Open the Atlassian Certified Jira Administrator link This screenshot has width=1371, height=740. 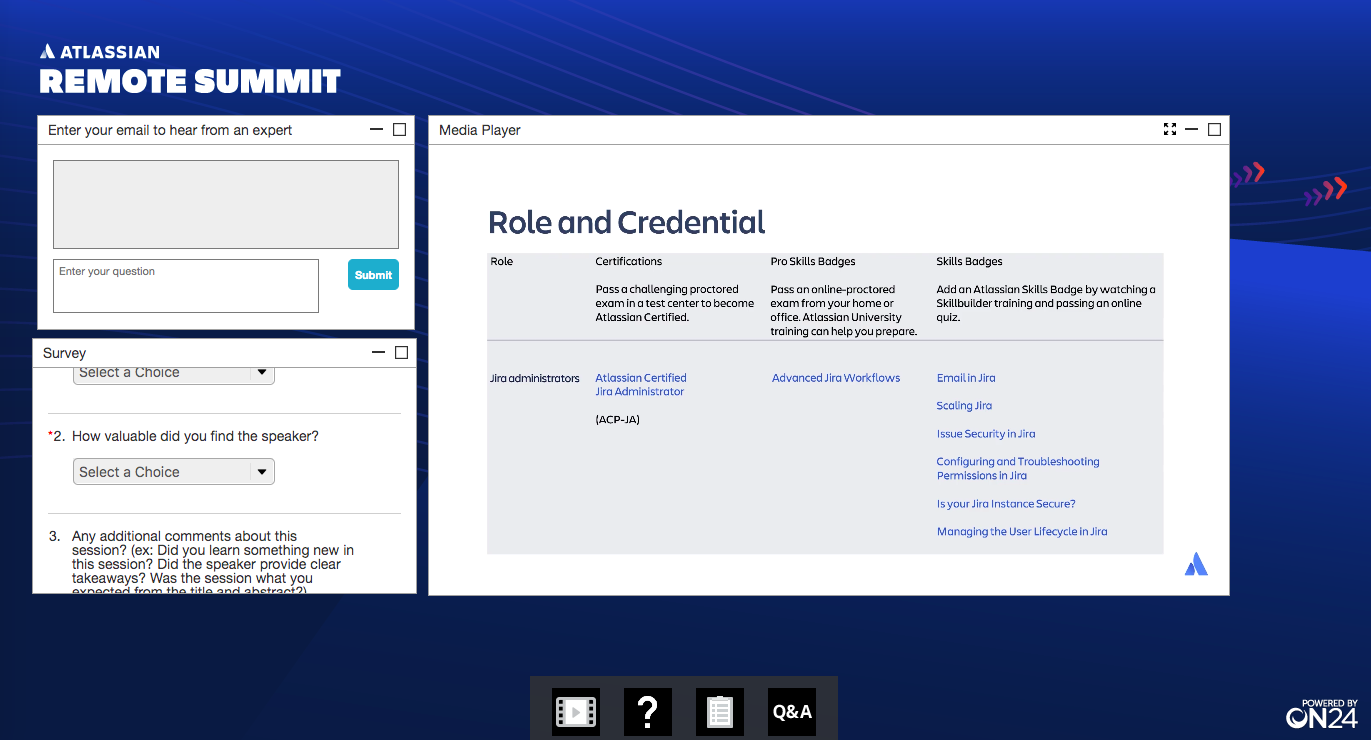tap(641, 385)
